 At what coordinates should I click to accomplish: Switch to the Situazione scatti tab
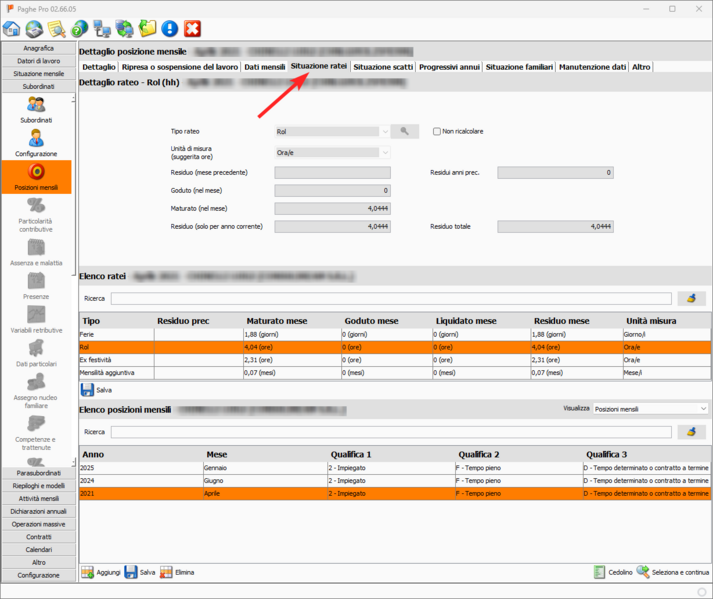point(383,67)
